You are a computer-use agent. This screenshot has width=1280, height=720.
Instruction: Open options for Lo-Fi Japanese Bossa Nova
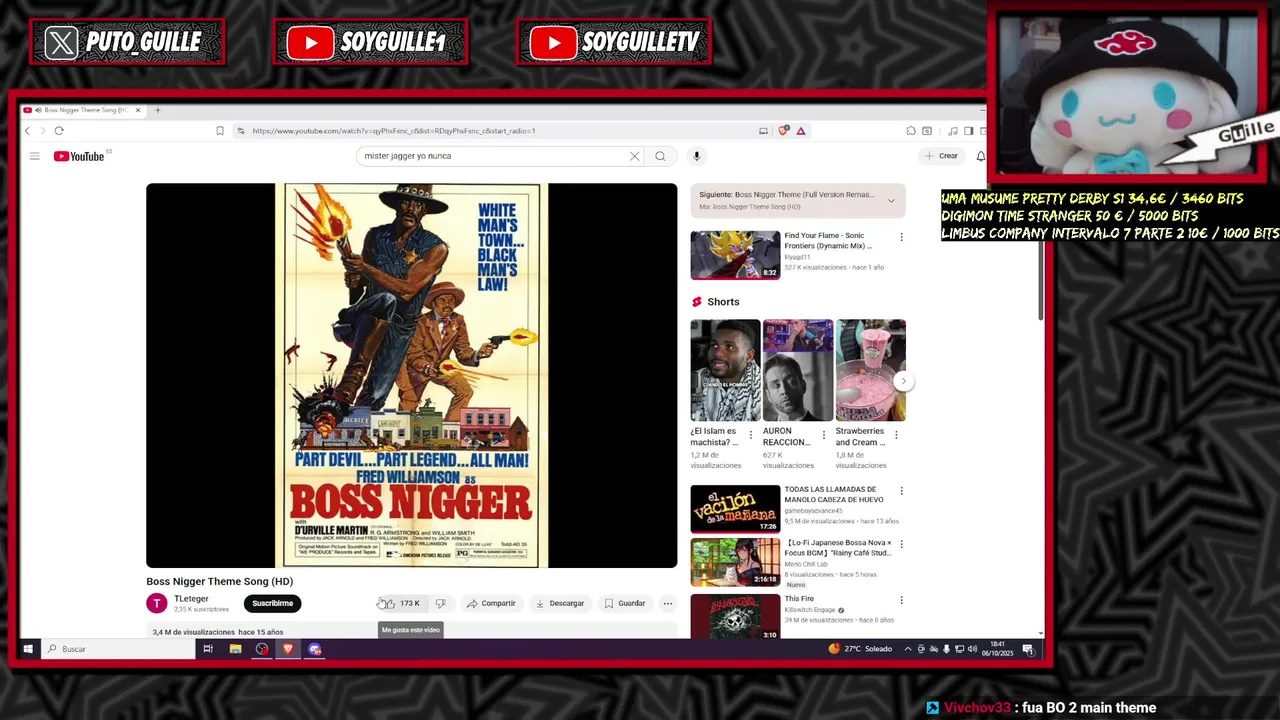click(x=901, y=545)
